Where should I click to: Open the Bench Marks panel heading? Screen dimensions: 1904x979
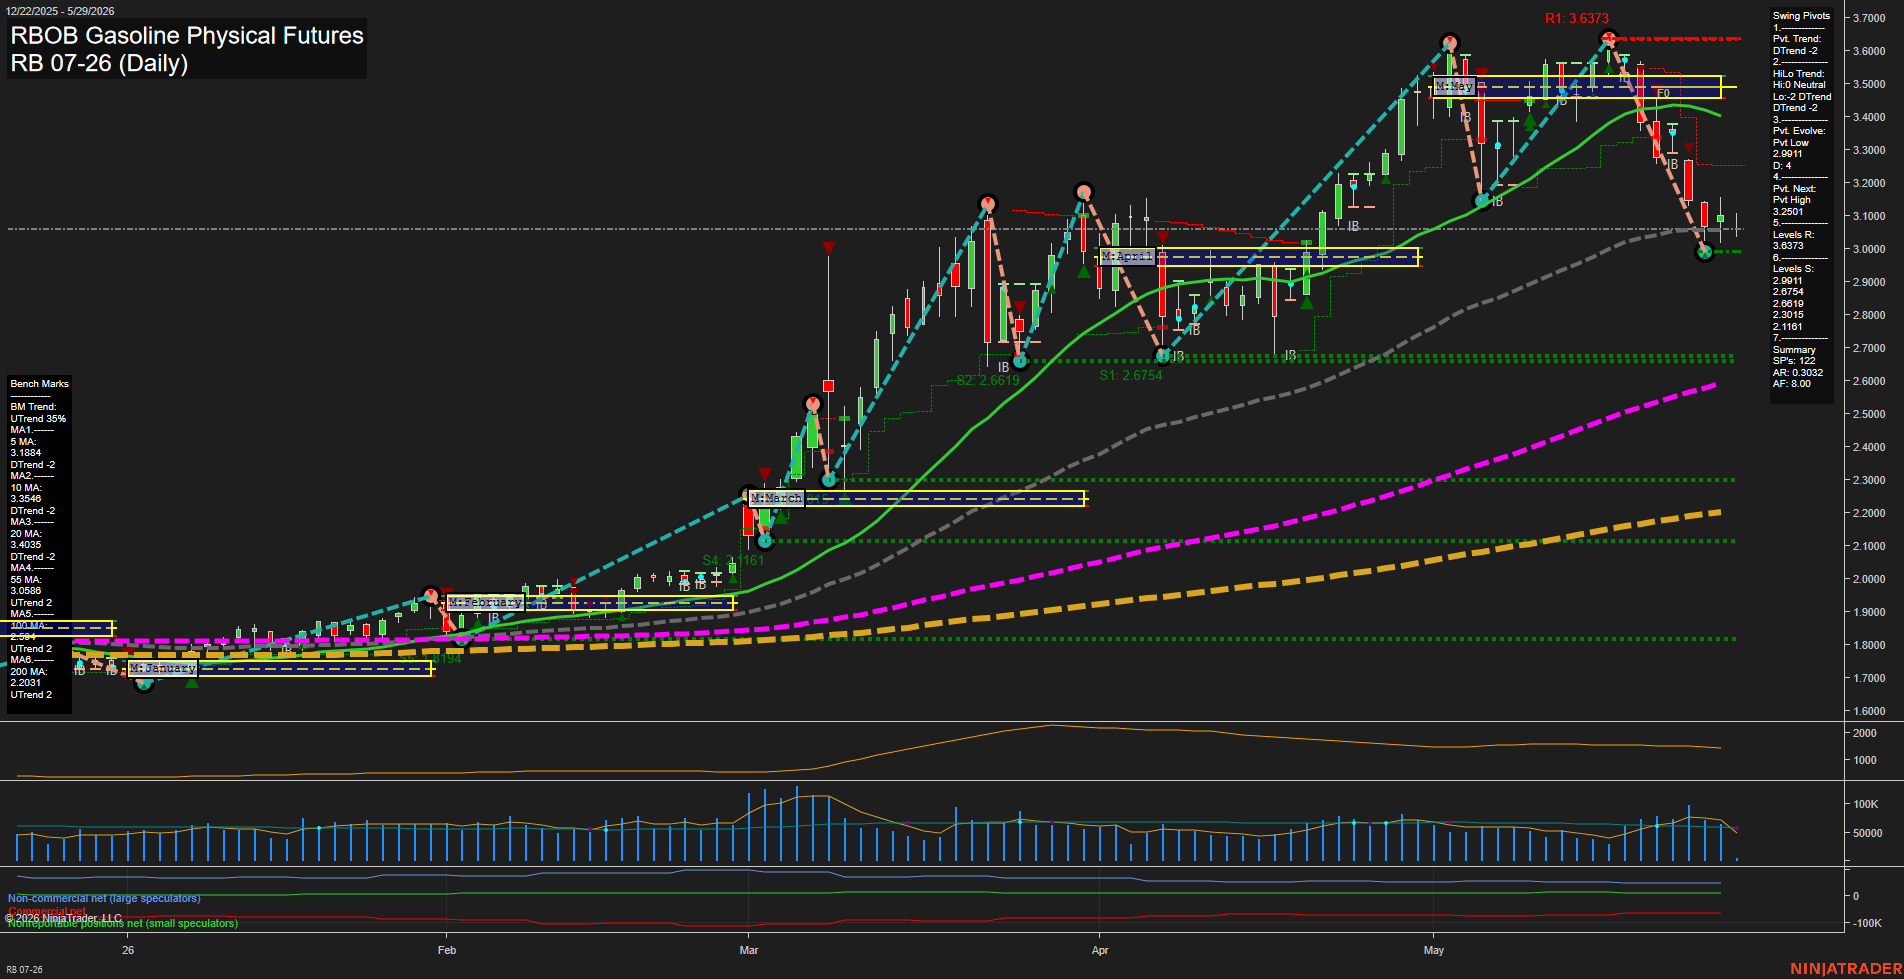pyautogui.click(x=39, y=384)
